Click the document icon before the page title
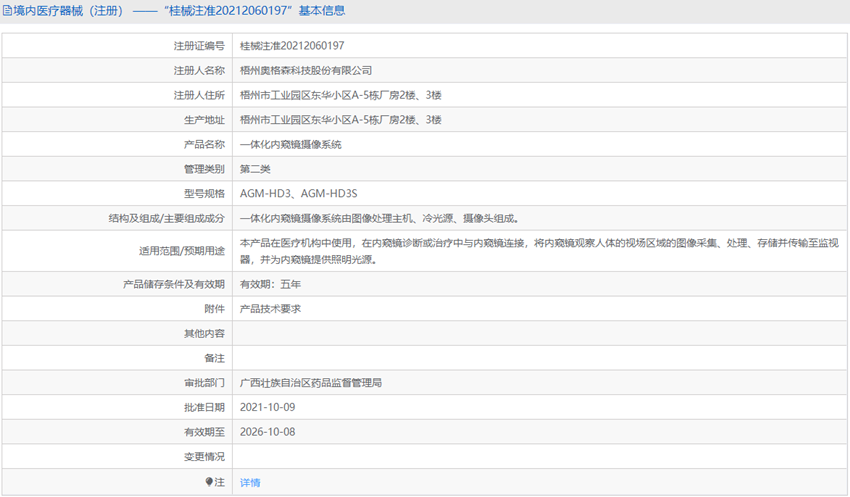This screenshot has width=850, height=497. pos(8,11)
